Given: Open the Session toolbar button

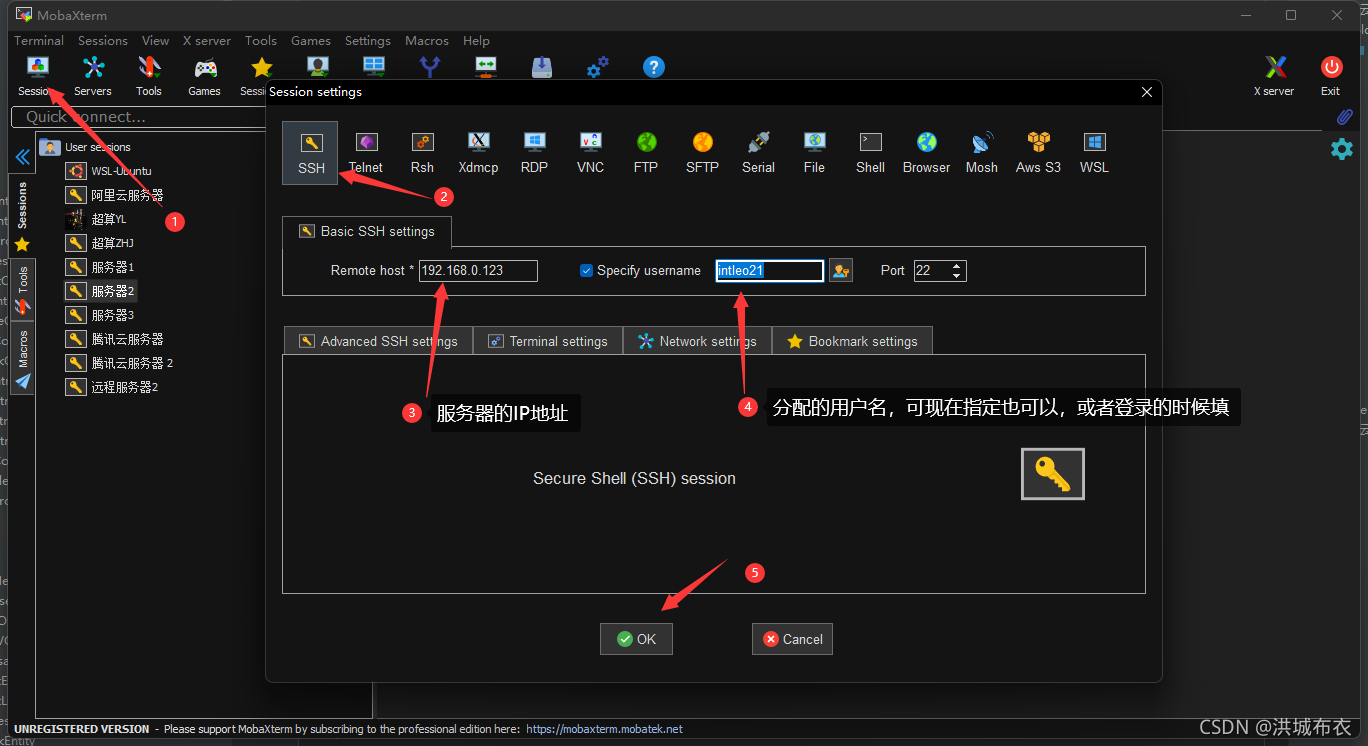Looking at the screenshot, I should coord(37,76).
